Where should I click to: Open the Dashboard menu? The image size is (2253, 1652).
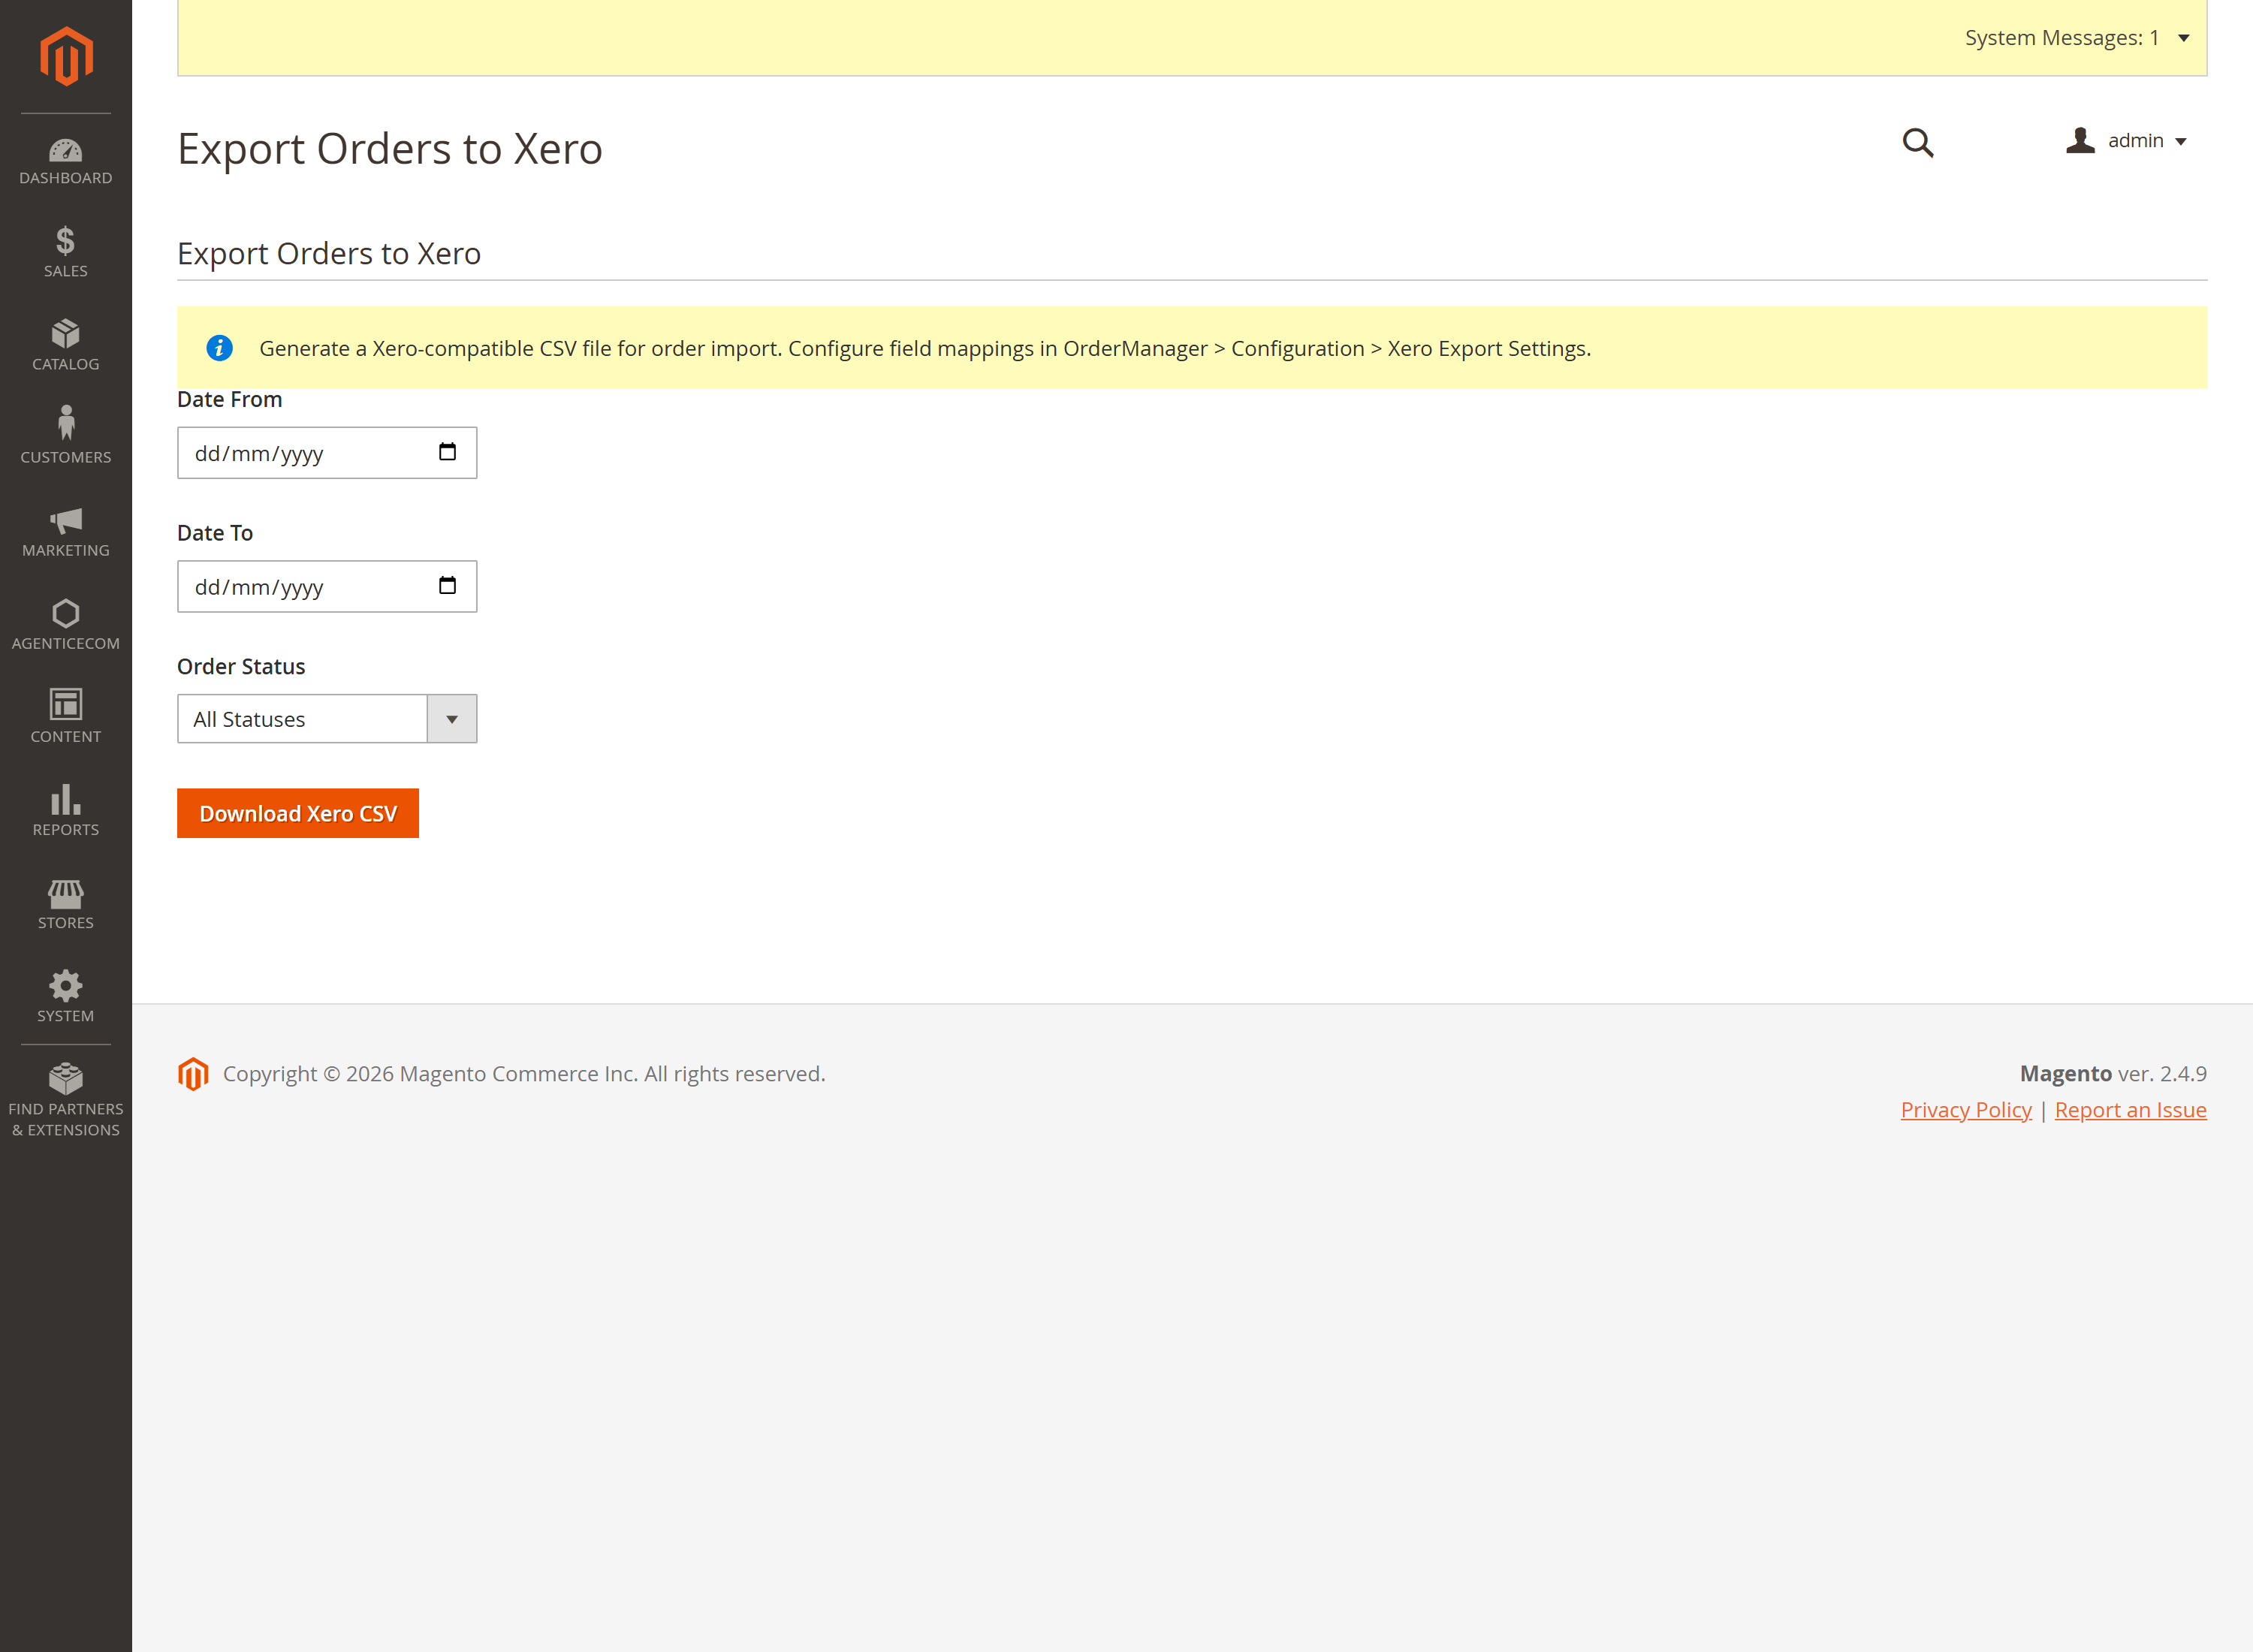(x=66, y=162)
